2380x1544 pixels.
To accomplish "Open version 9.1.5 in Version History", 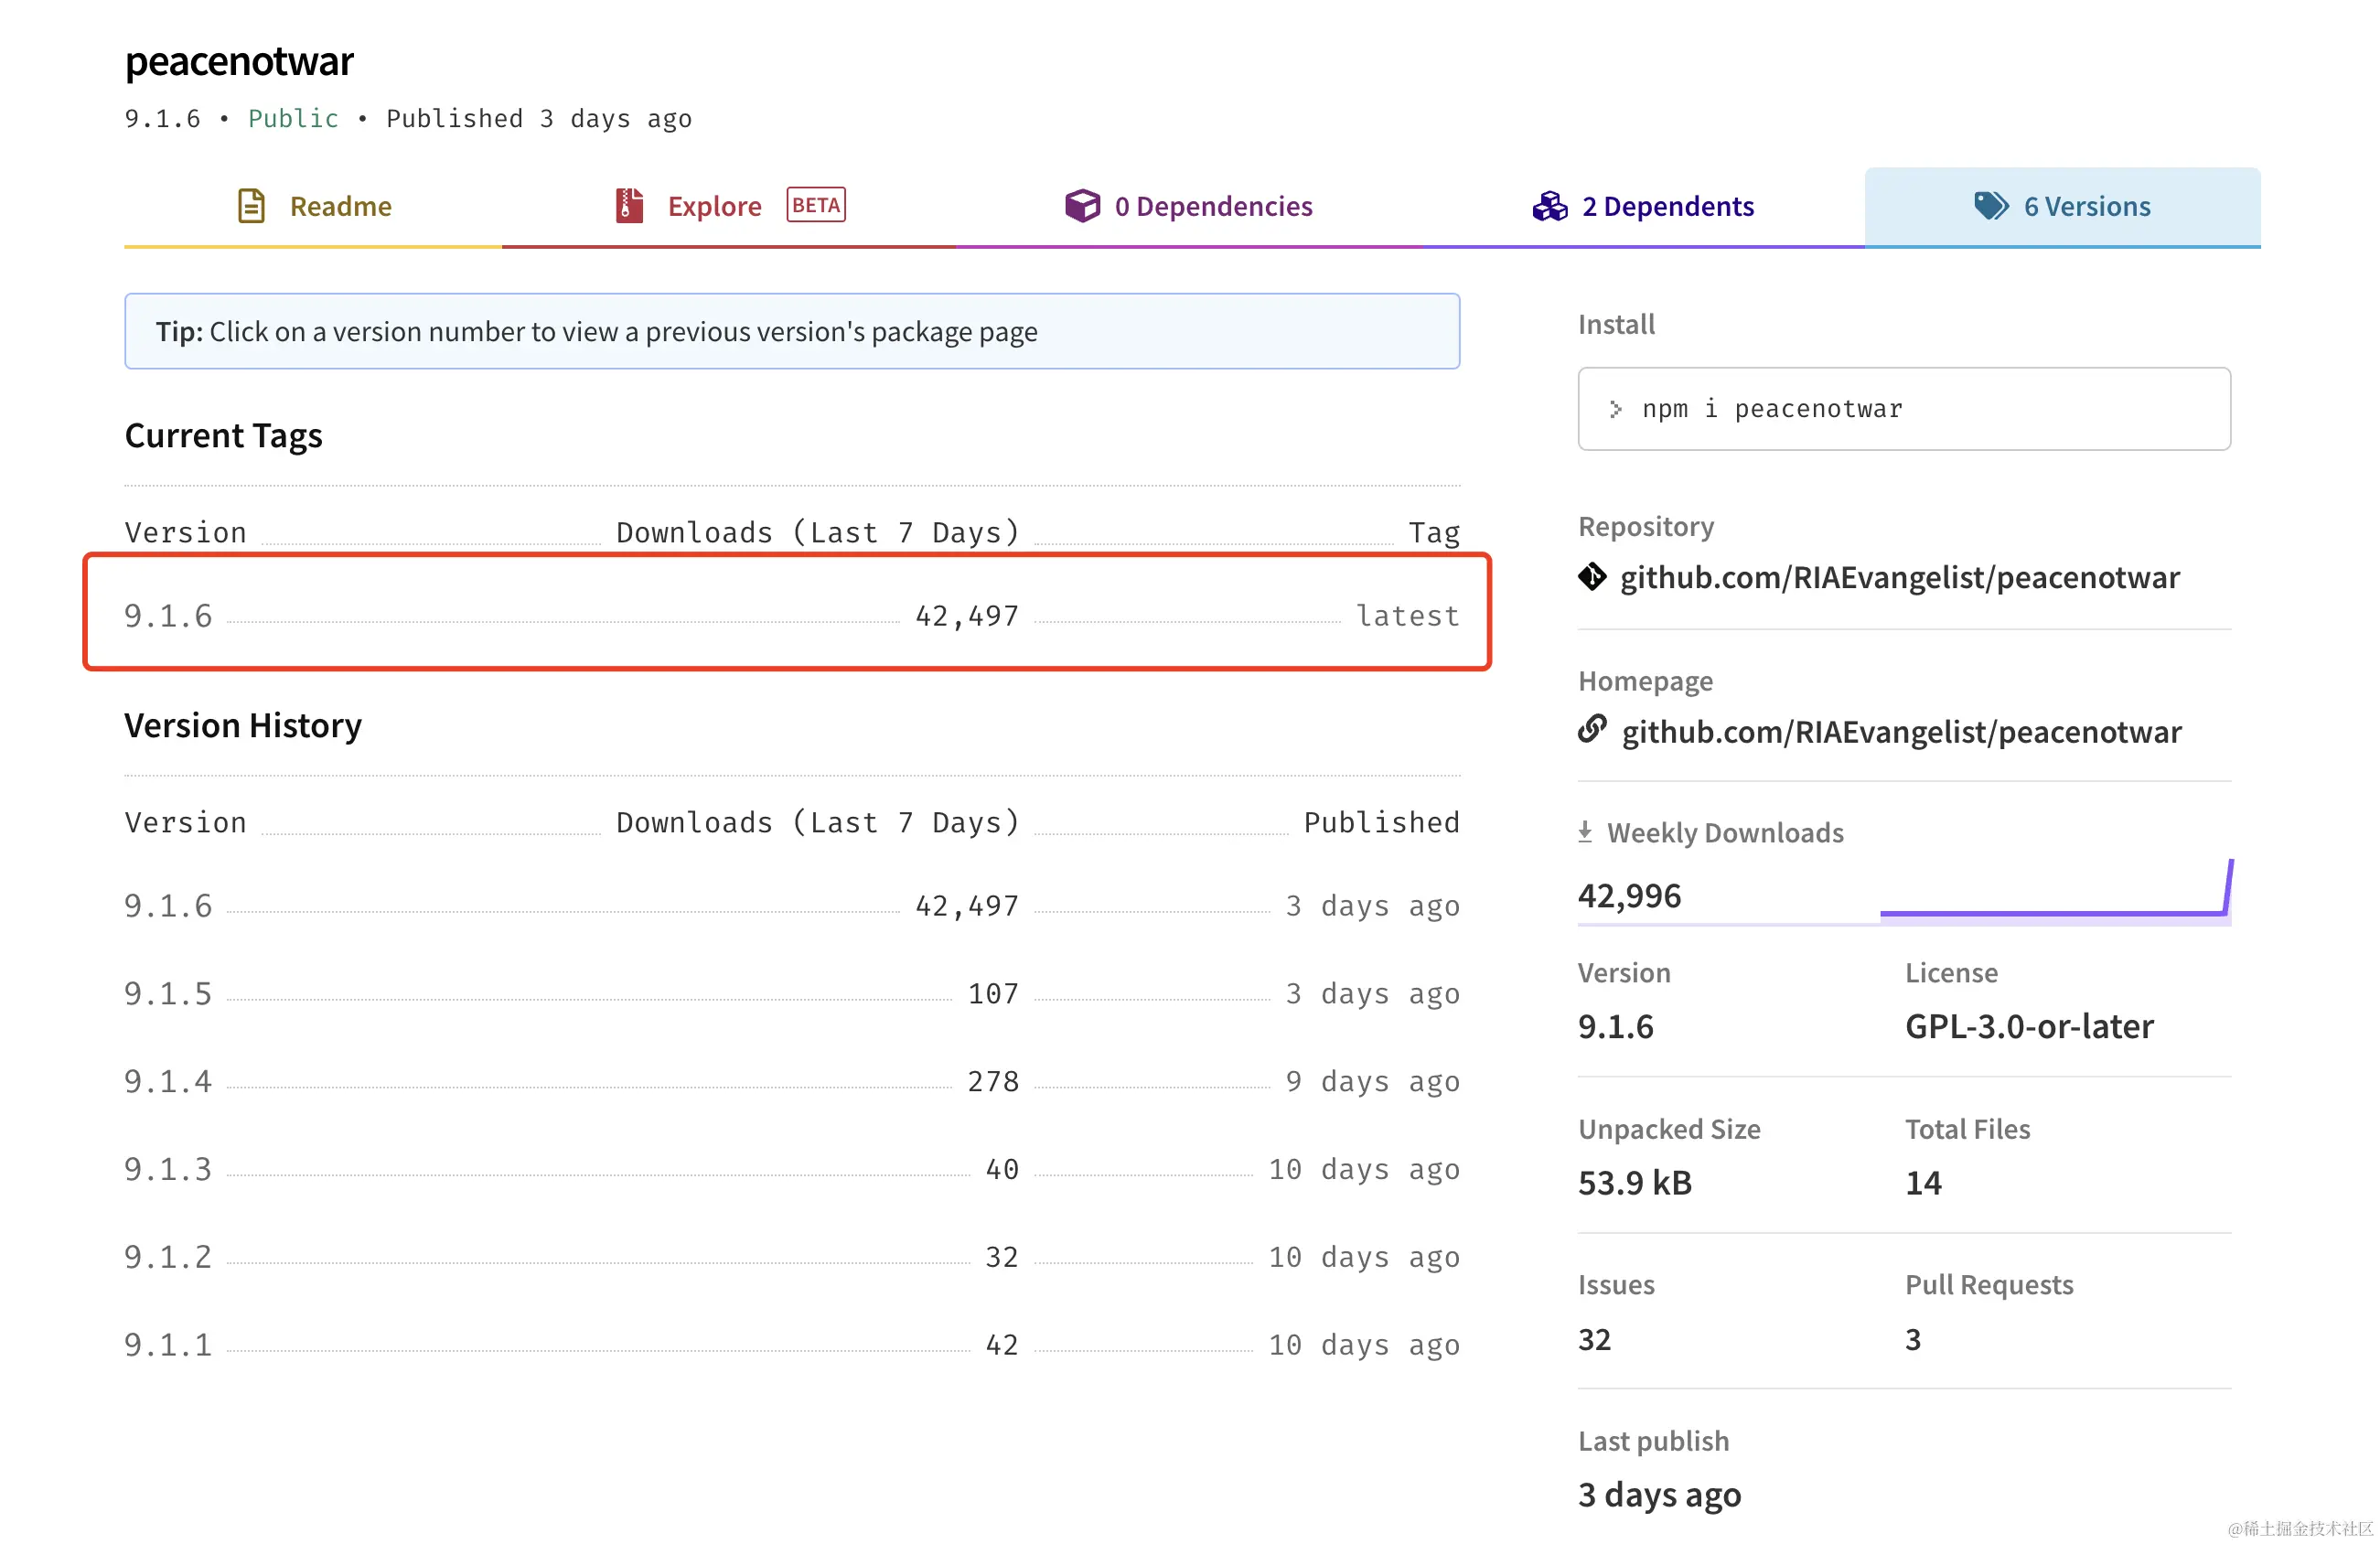I will 168,994.
